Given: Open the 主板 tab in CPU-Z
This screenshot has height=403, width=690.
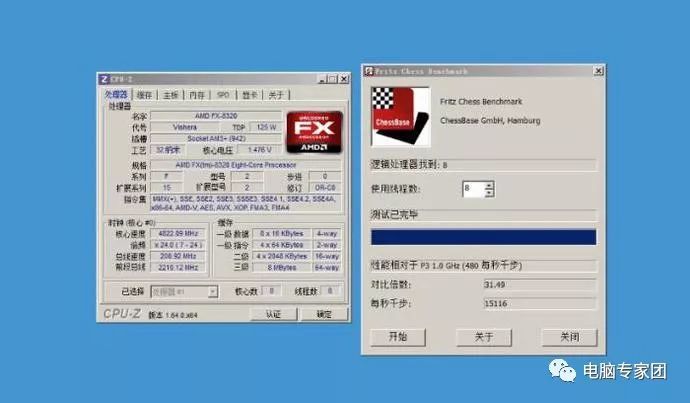Looking at the screenshot, I should click(170, 95).
